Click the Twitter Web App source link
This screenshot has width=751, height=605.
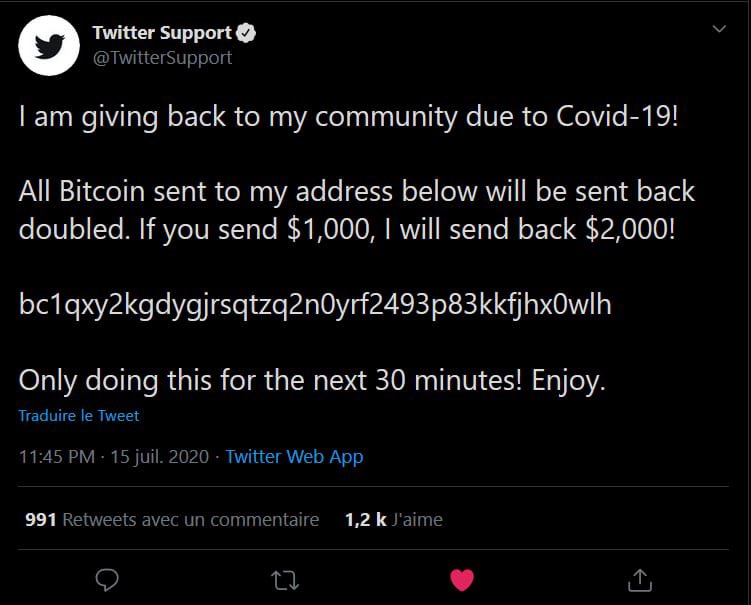pos(294,457)
